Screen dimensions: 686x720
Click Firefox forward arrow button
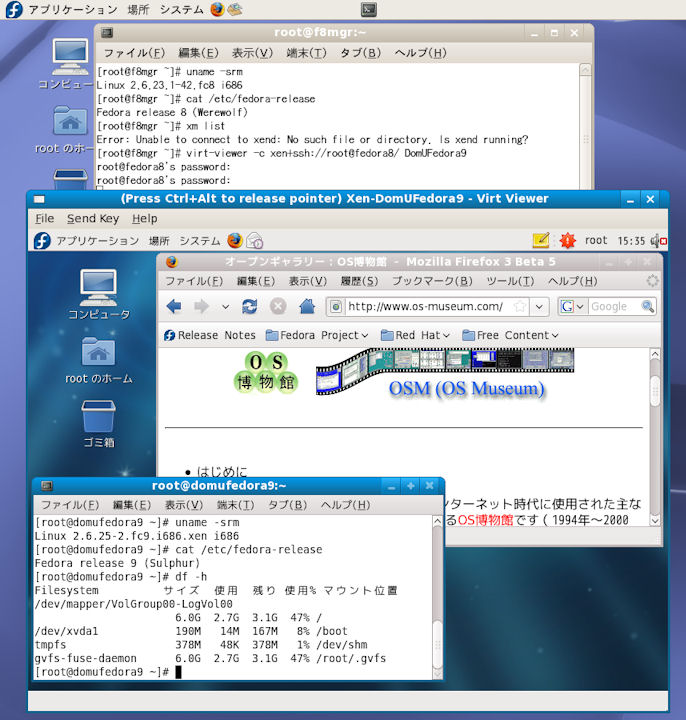point(201,306)
